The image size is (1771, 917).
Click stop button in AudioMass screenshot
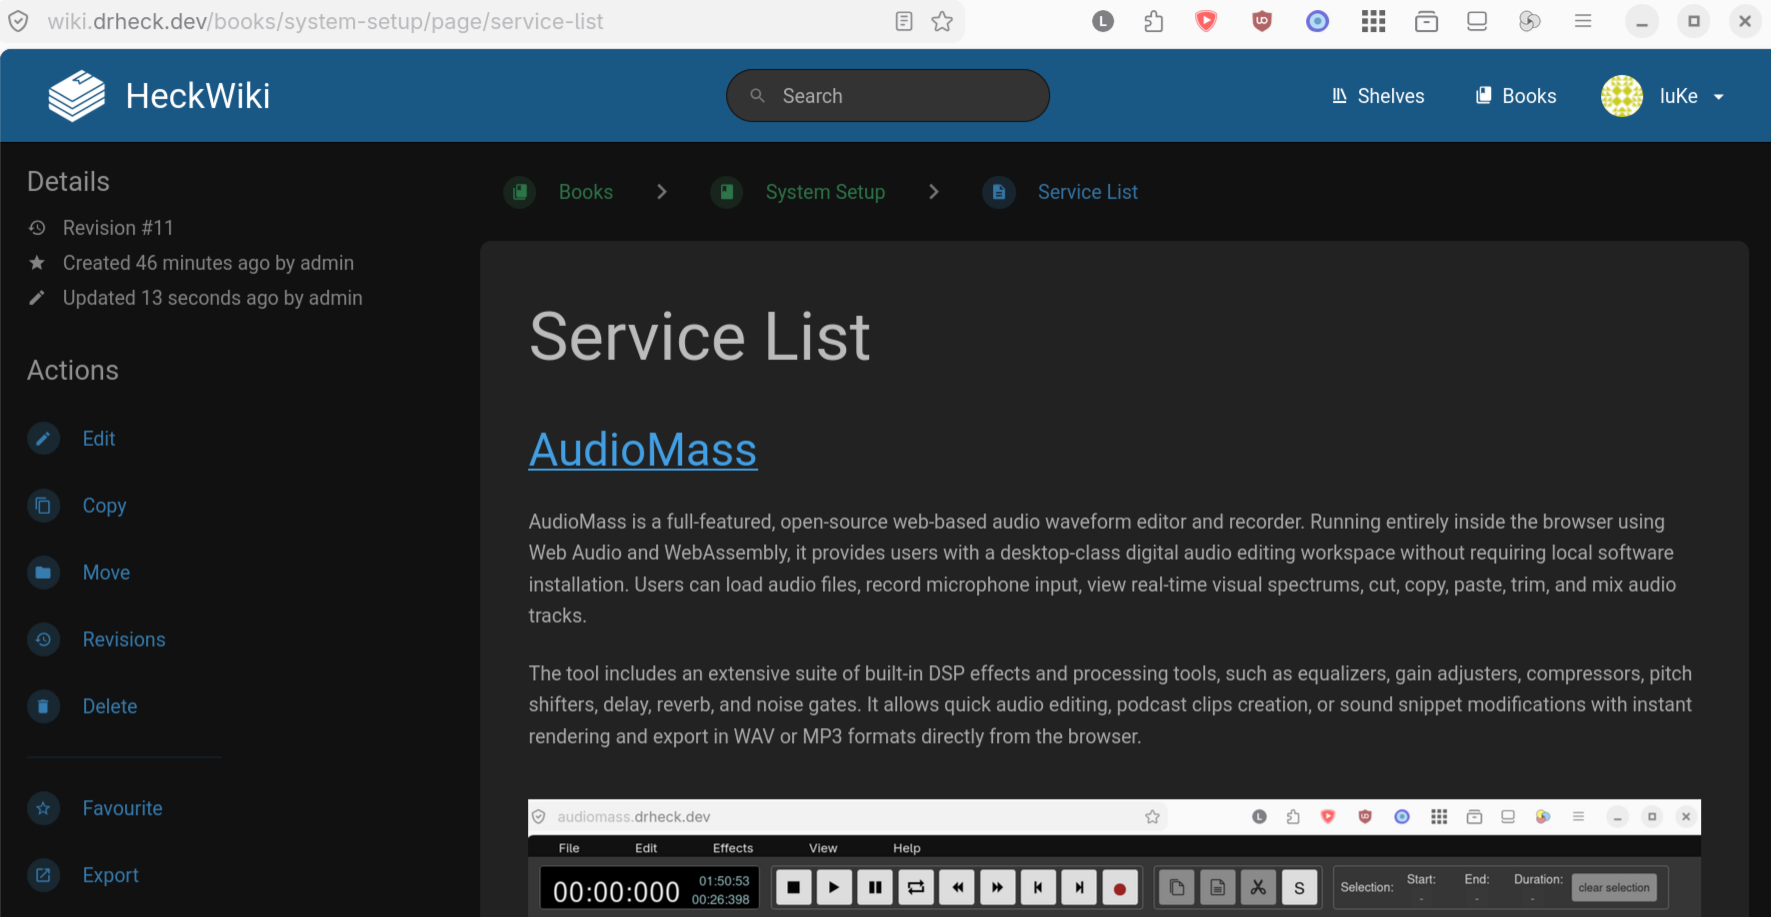click(793, 887)
